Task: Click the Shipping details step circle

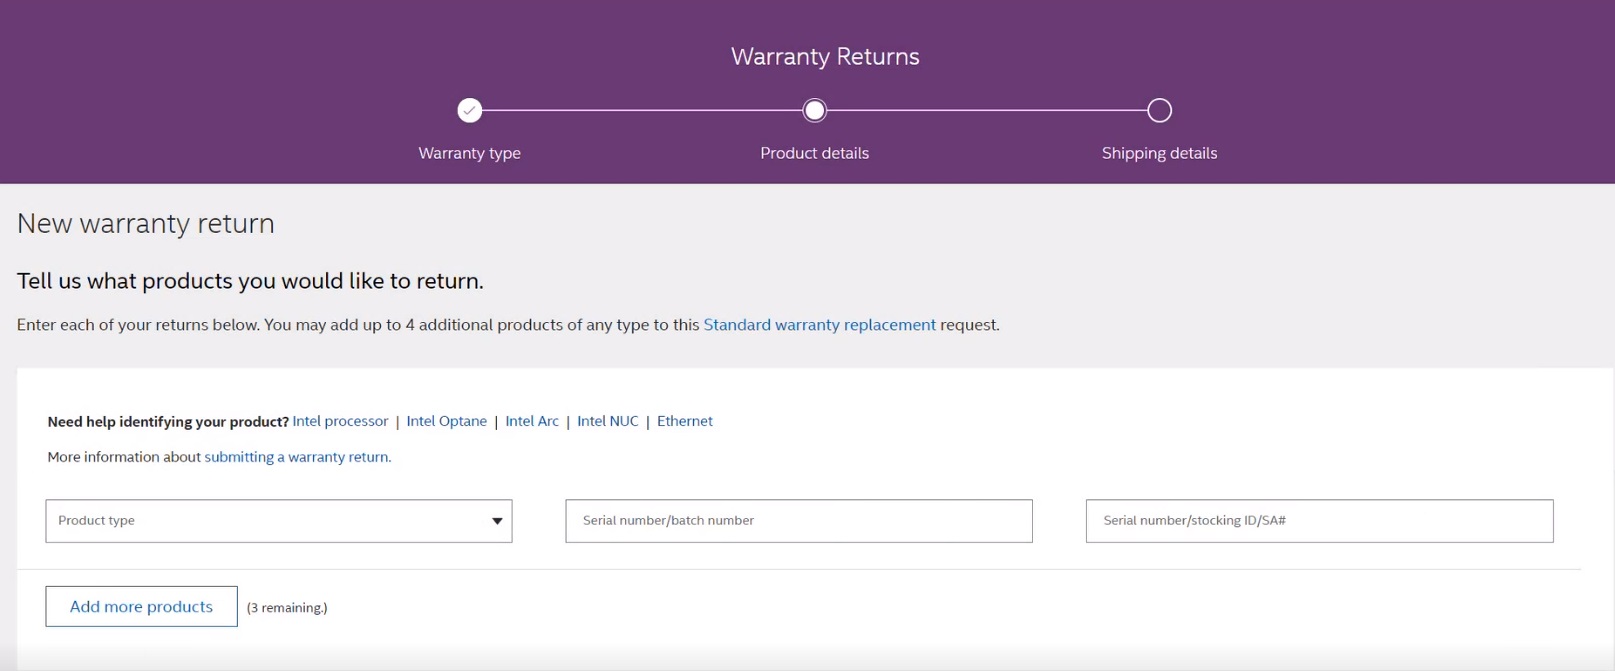Action: (x=1159, y=110)
